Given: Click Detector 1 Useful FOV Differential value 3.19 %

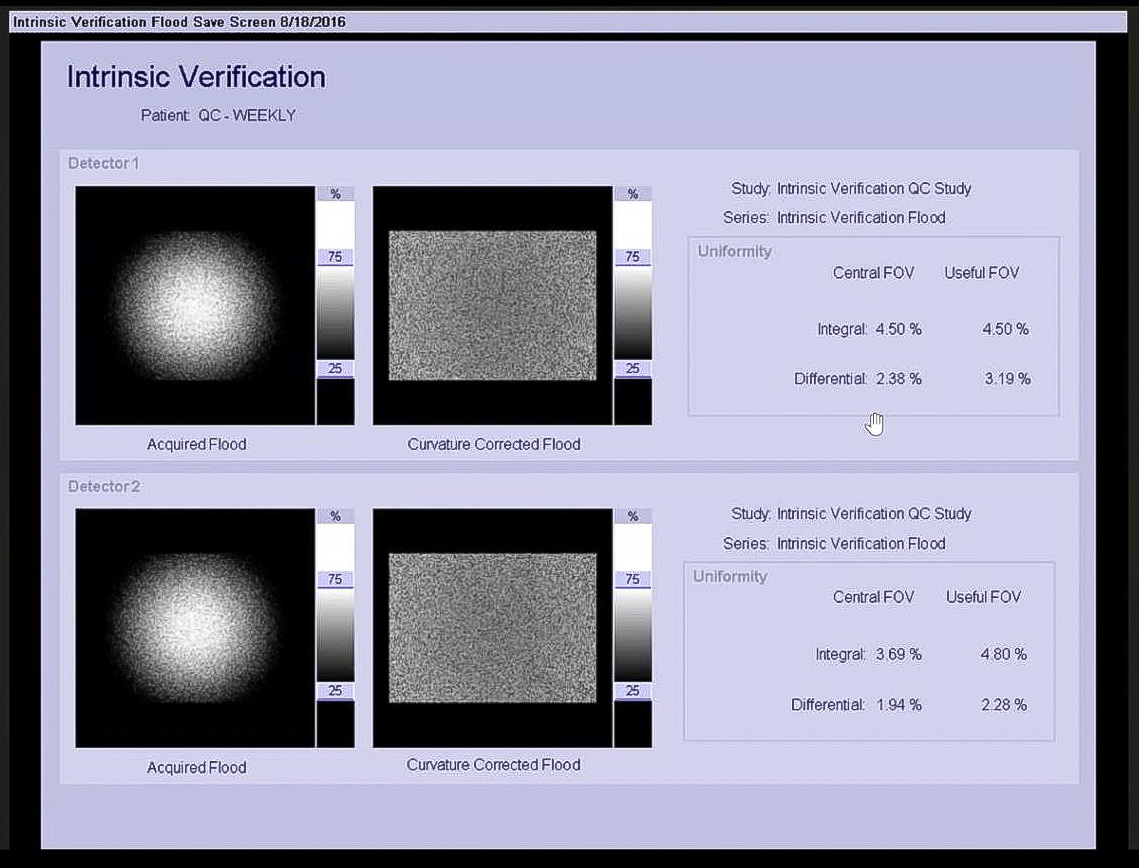Looking at the screenshot, I should (x=1006, y=379).
